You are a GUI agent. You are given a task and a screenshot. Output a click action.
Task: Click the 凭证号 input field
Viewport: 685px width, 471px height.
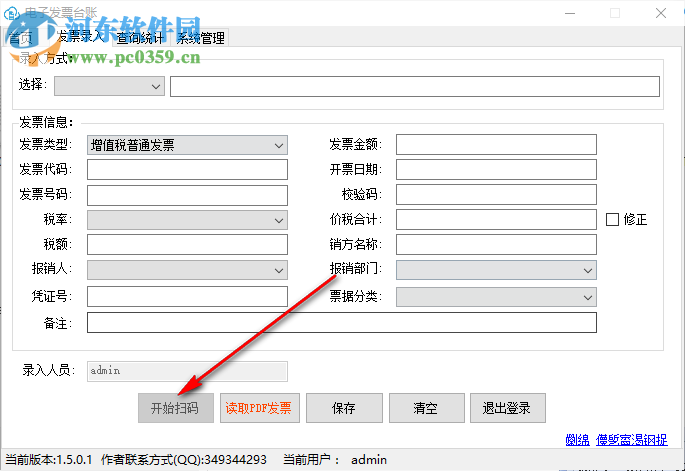pyautogui.click(x=187, y=297)
